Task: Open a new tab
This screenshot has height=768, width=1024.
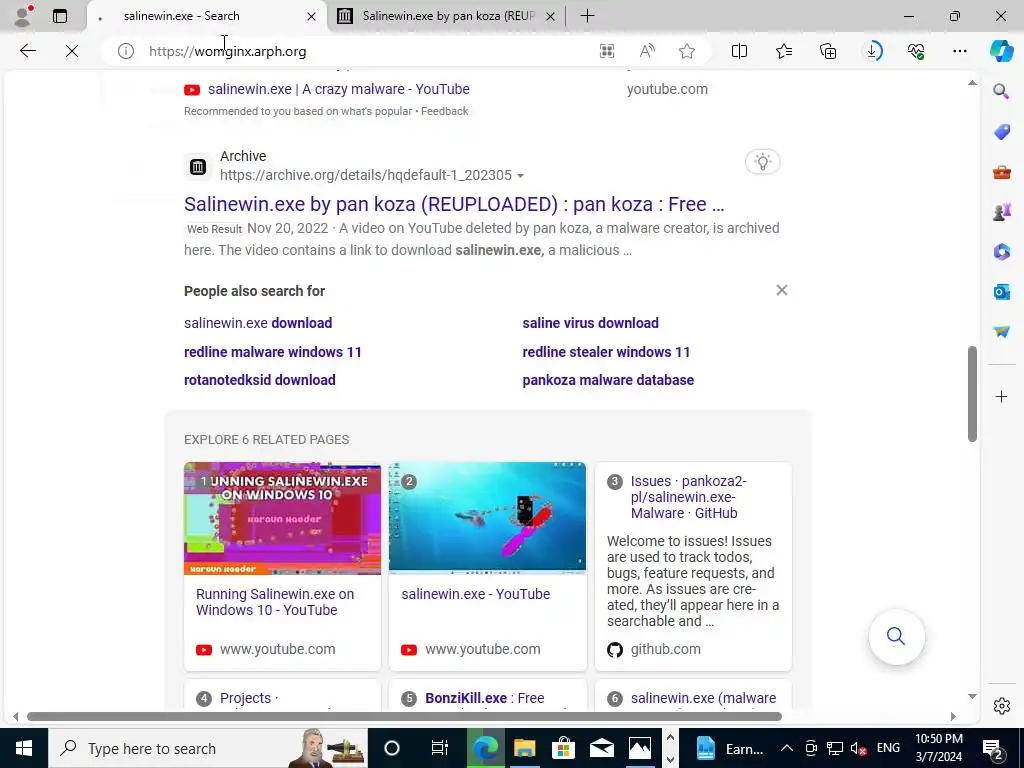Action: coord(587,16)
